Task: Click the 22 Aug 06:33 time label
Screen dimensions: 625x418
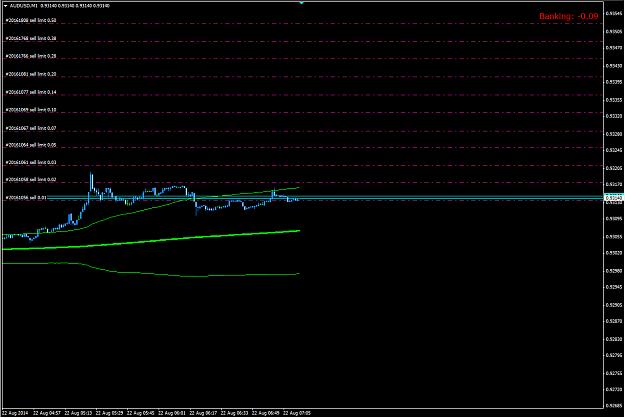Action: click(x=234, y=413)
